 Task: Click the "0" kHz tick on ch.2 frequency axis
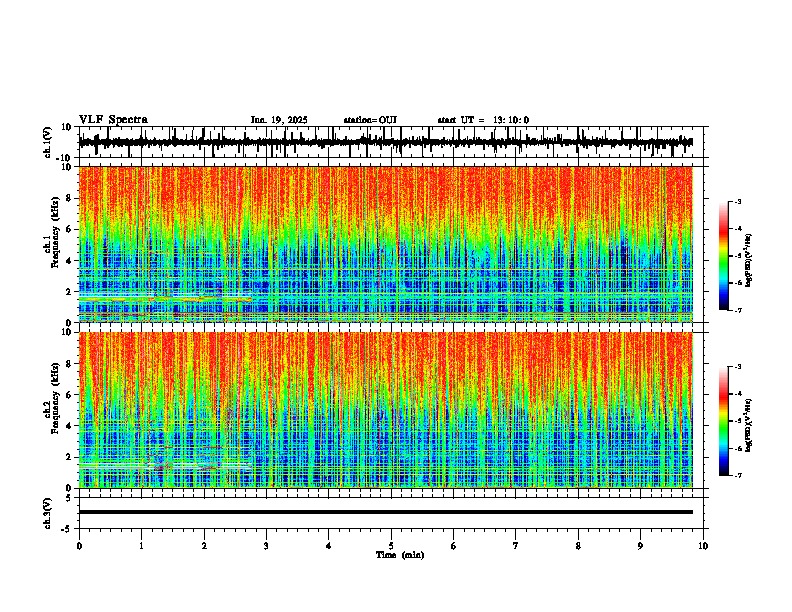[70, 488]
